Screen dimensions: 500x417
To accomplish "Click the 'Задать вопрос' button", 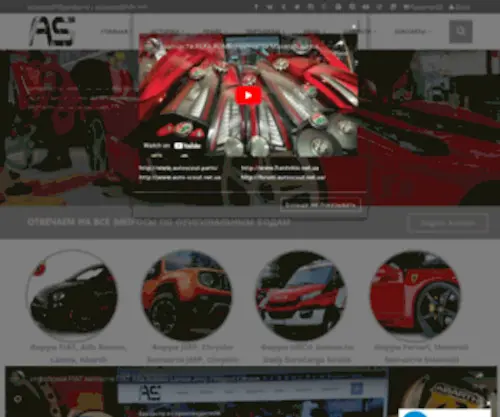I will point(448,223).
